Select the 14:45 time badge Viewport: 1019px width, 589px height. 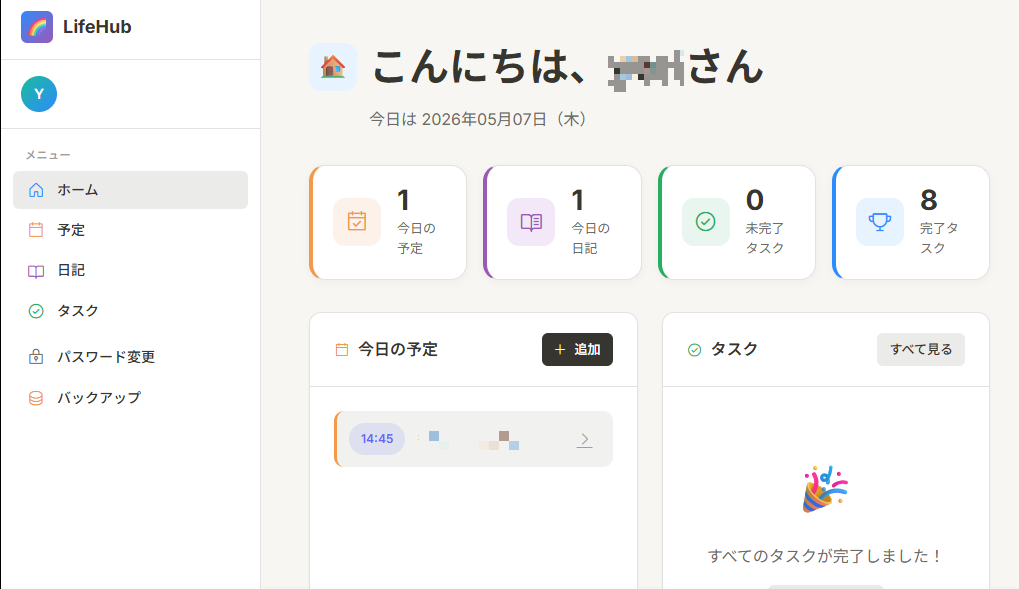[x=377, y=439]
